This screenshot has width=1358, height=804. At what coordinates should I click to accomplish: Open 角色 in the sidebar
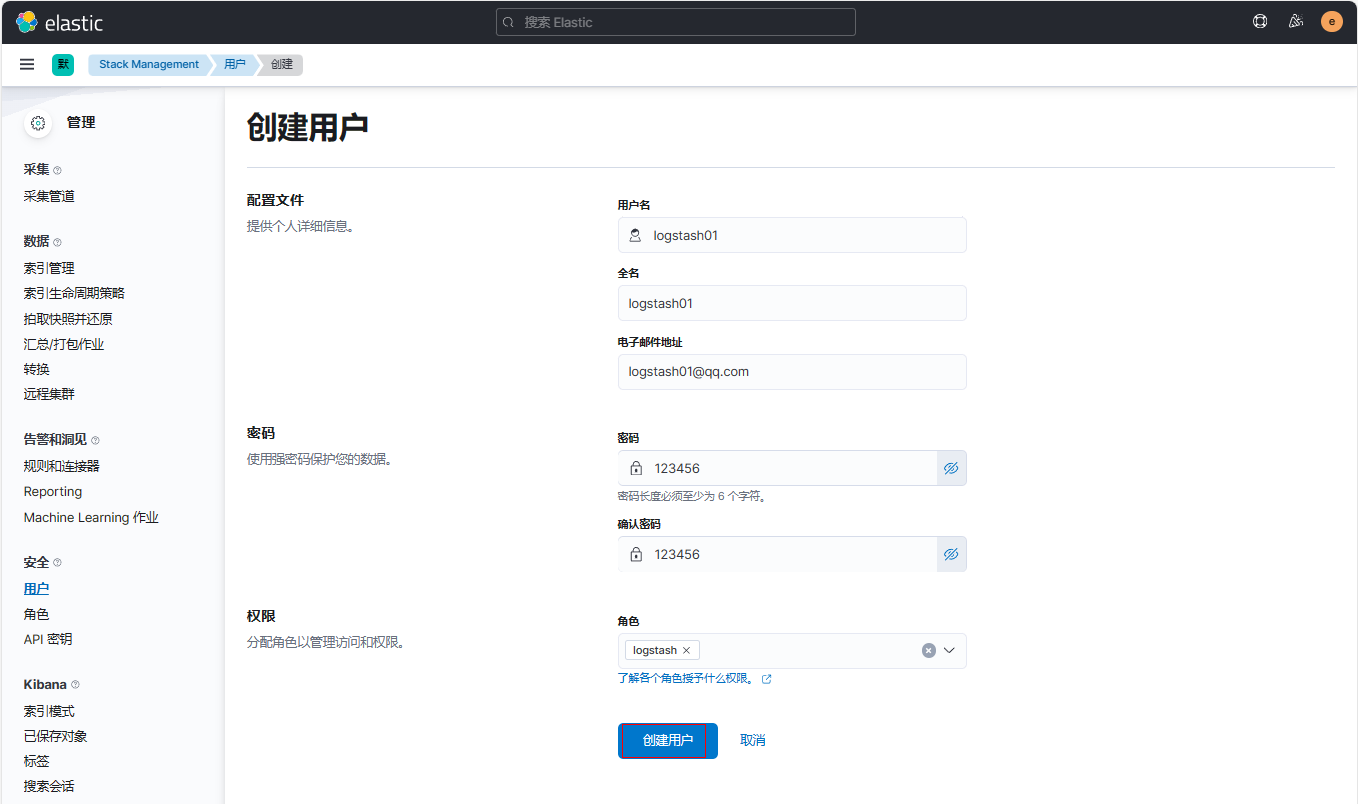click(36, 614)
